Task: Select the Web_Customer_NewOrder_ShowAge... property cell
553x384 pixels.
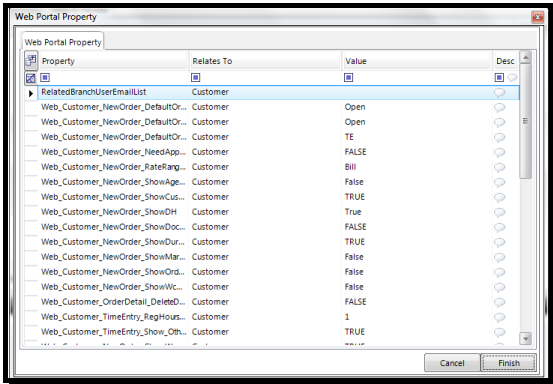Action: [114, 182]
